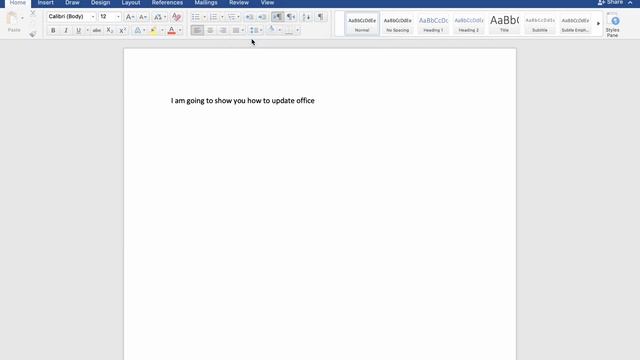Apply subscript formatting
Viewport: 640px width, 360px height.
109,30
